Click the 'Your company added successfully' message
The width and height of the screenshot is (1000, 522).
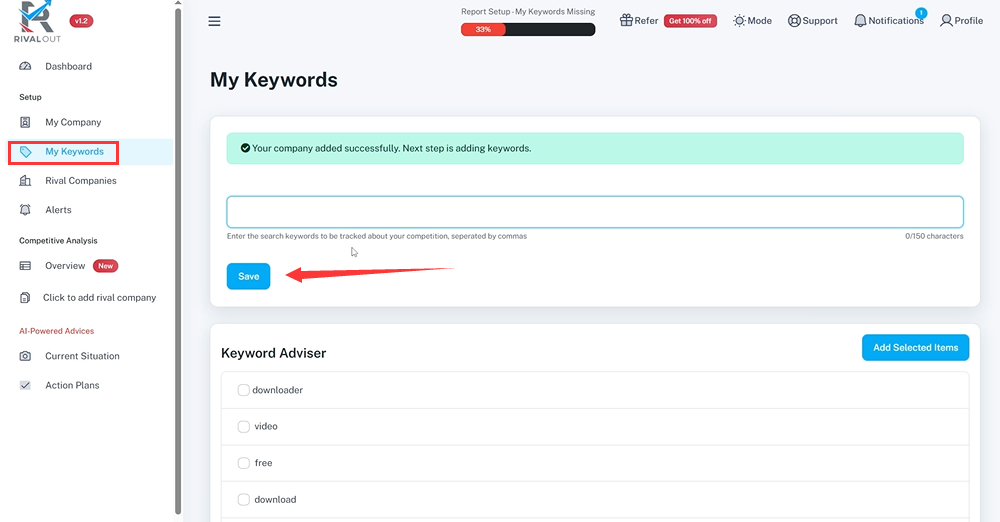[392, 148]
